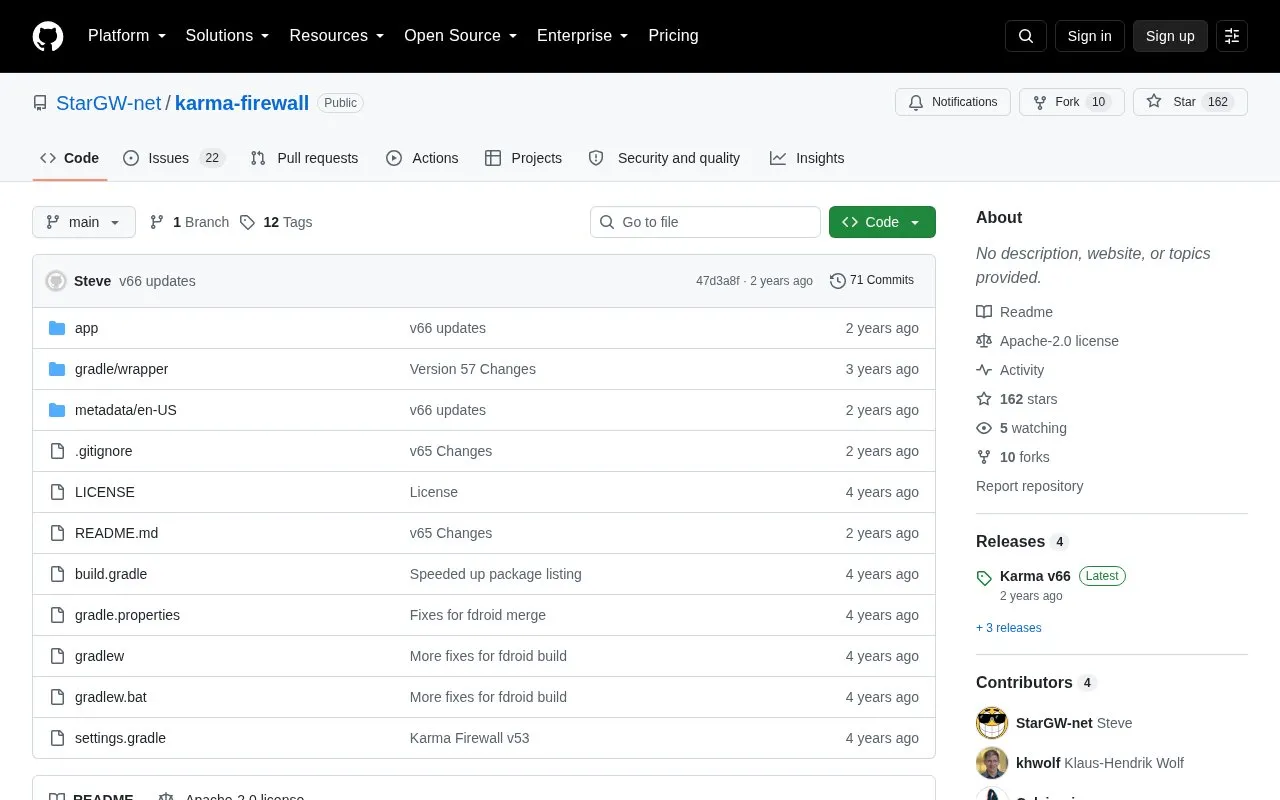This screenshot has width=1280, height=800.
Task: Open the Readme link in About
Action: 1014,312
